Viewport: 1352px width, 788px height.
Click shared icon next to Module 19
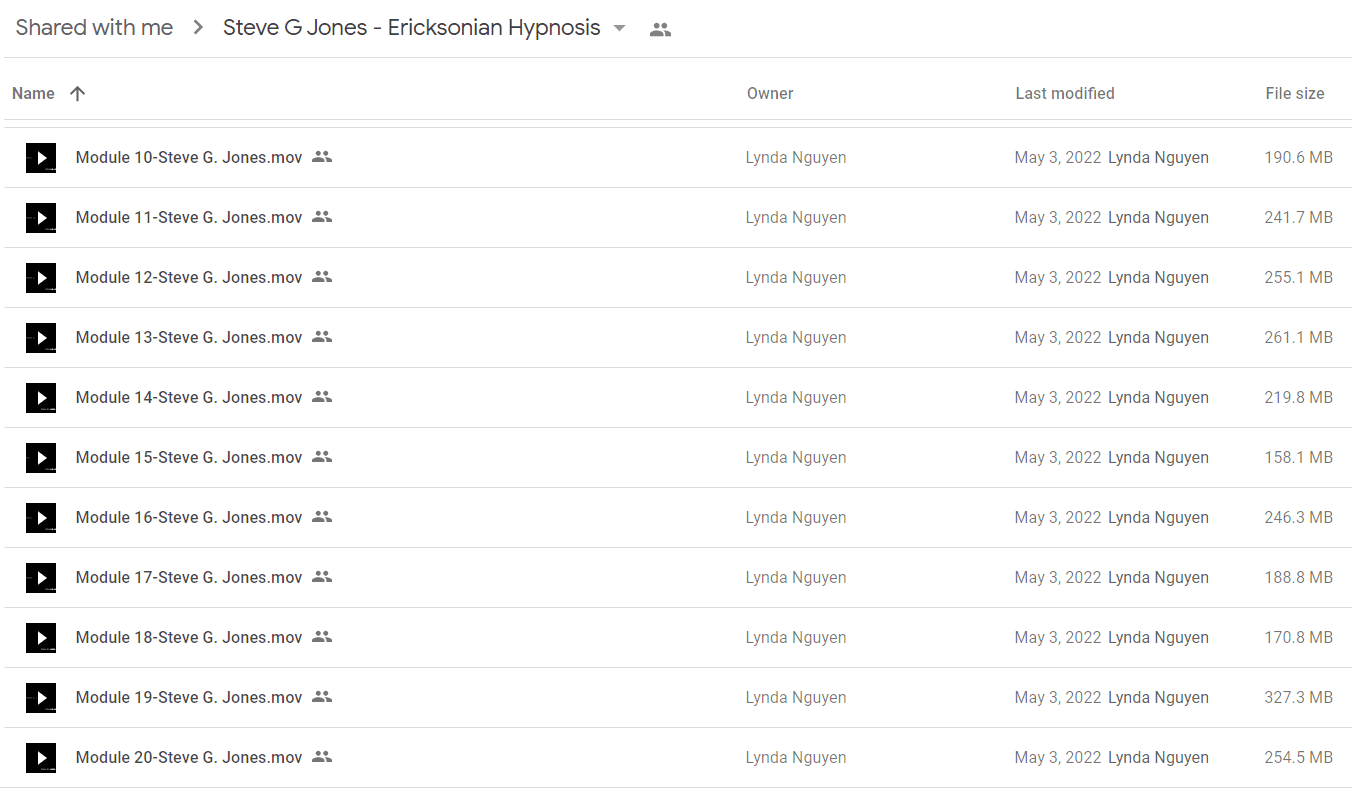[322, 697]
